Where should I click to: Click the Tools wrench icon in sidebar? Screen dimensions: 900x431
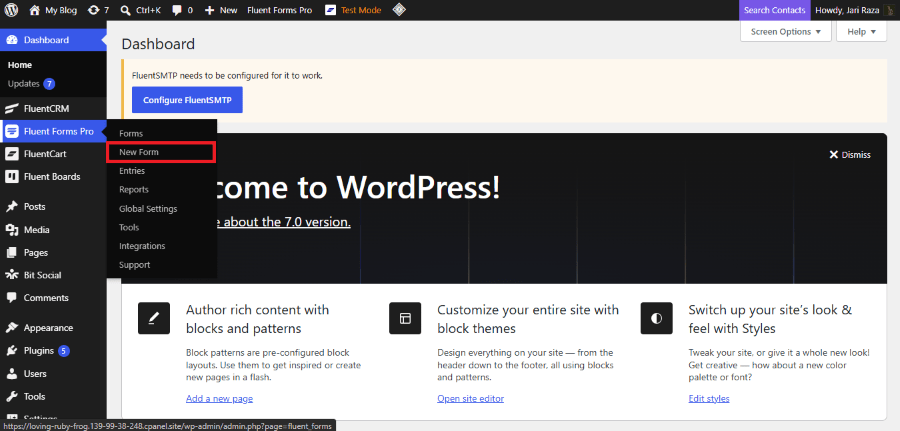pos(12,397)
